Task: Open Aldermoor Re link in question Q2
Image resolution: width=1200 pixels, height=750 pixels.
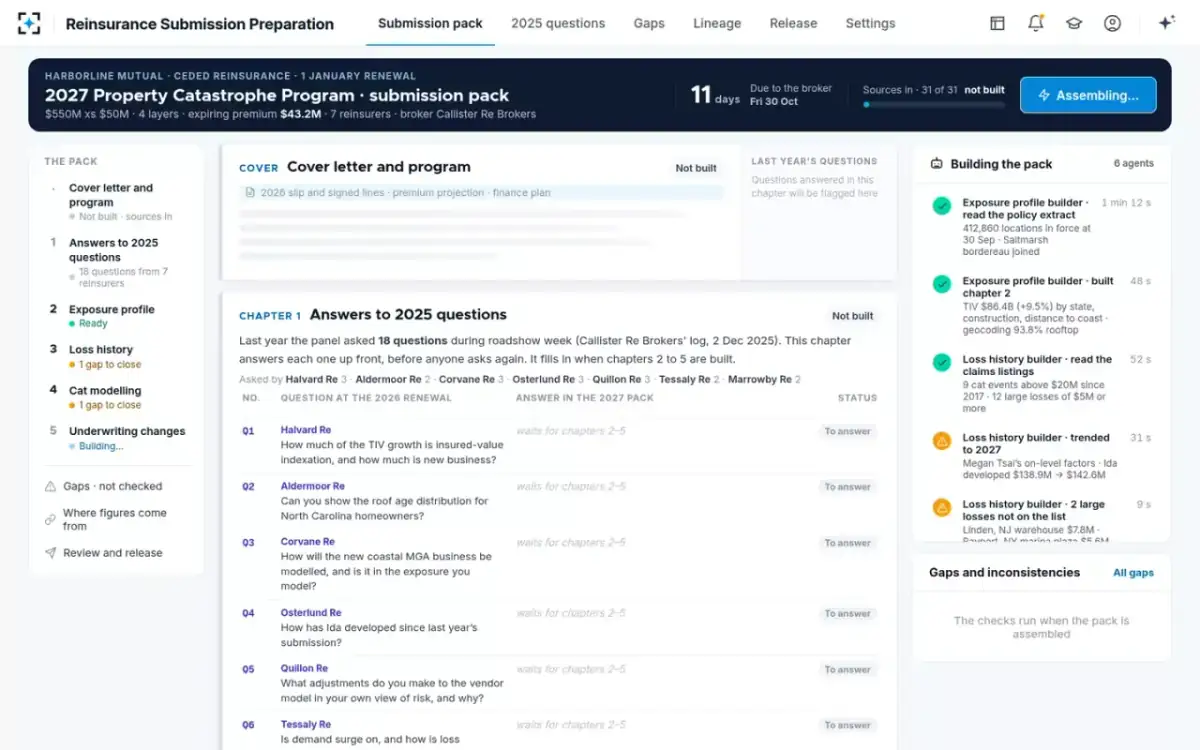Action: (x=313, y=486)
